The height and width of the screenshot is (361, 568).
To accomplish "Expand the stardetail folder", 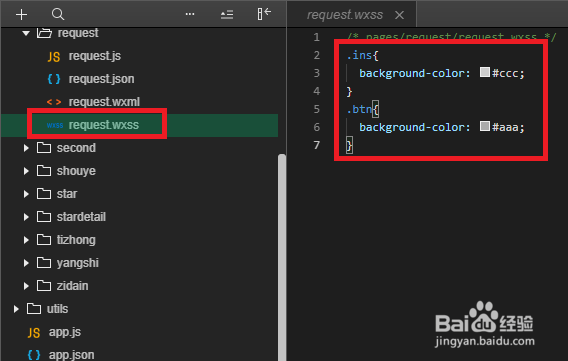I will tap(26, 217).
